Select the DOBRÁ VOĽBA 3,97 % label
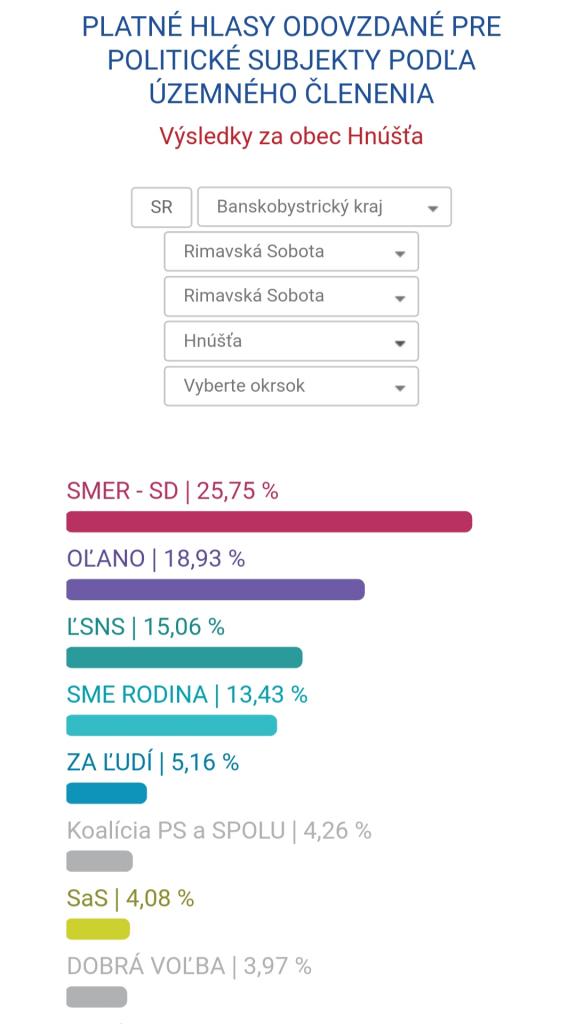 [x=189, y=967]
